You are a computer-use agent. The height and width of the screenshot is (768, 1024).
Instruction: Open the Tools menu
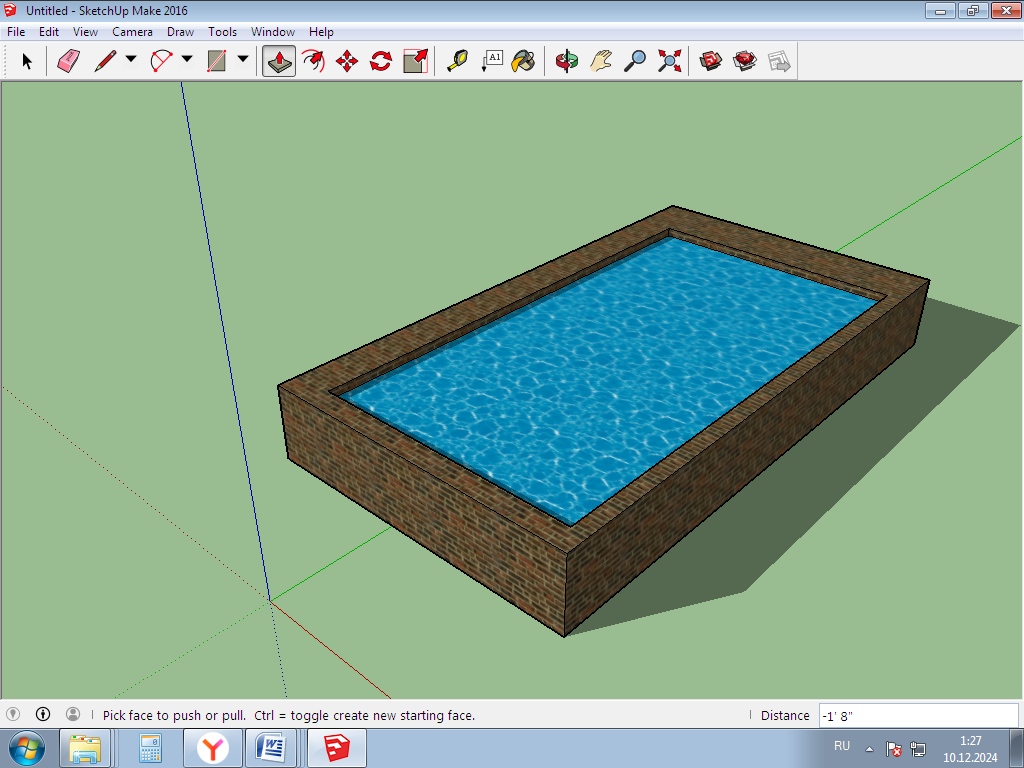(222, 32)
